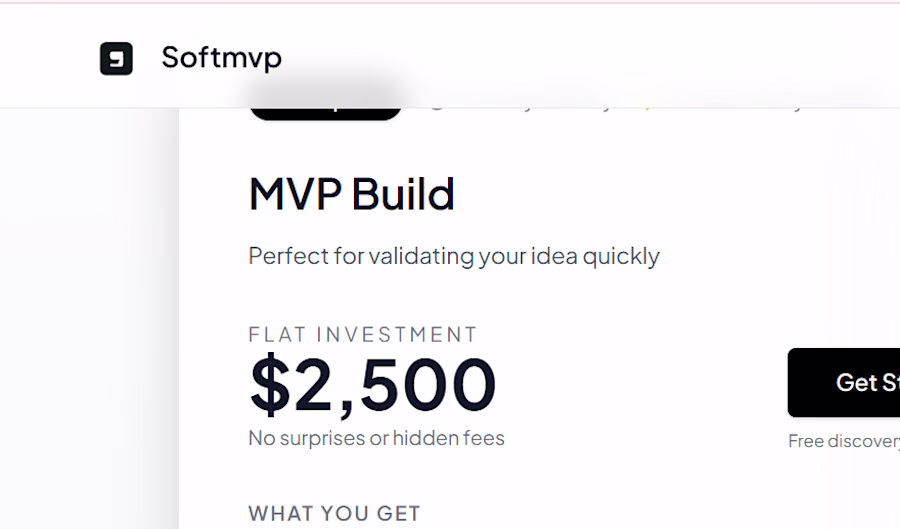Click the Softmvp brand name
Image resolution: width=900 pixels, height=529 pixels.
(221, 58)
